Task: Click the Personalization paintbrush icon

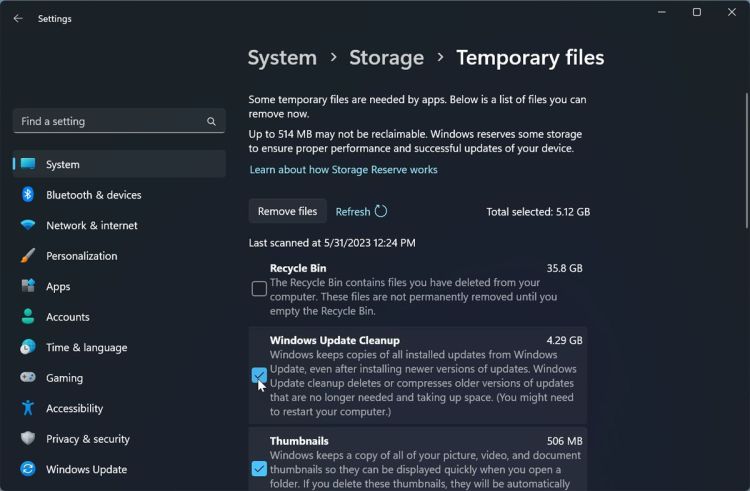Action: point(28,256)
